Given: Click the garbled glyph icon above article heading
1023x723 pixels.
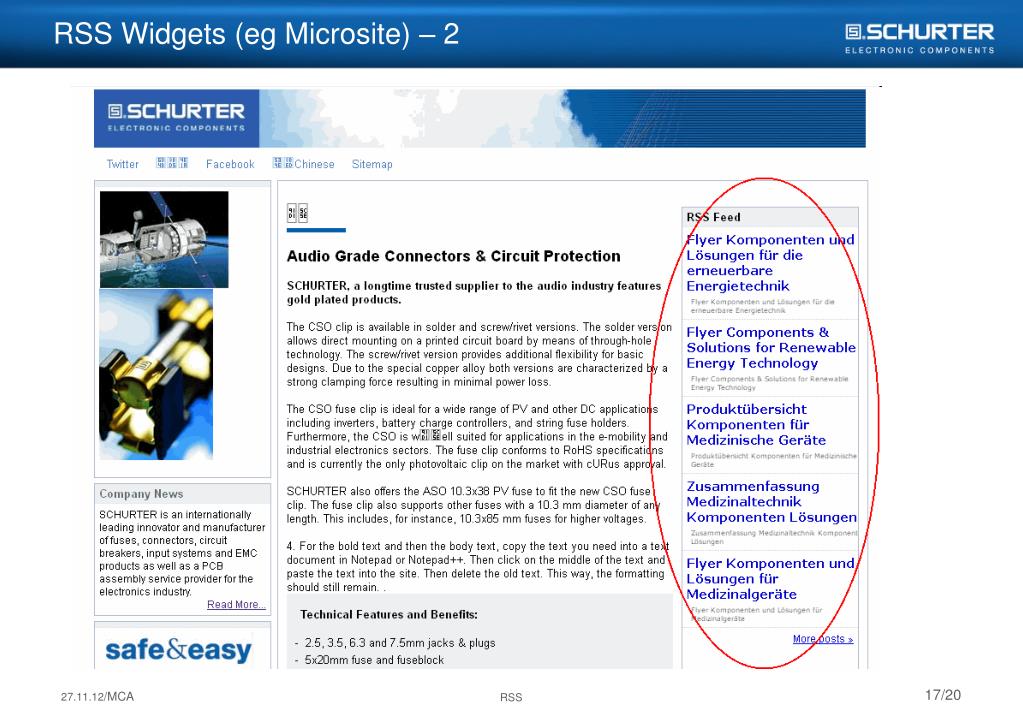Looking at the screenshot, I should point(298,213).
